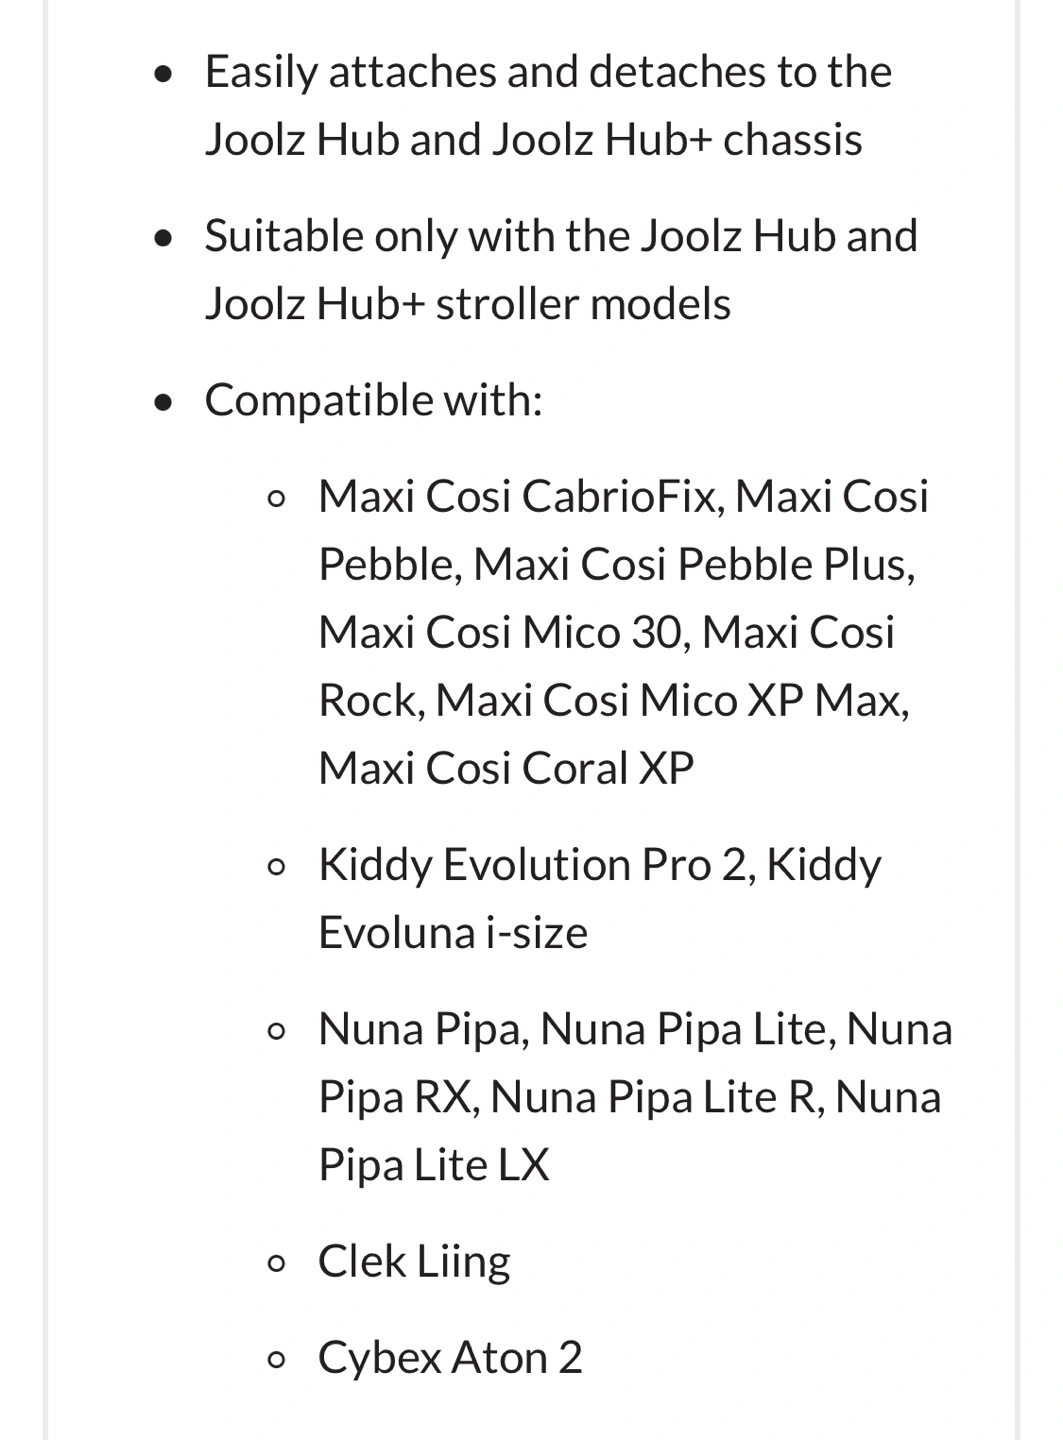Click the hollow bullet beside Clek Liing
1063x1440 pixels.
277,1265
